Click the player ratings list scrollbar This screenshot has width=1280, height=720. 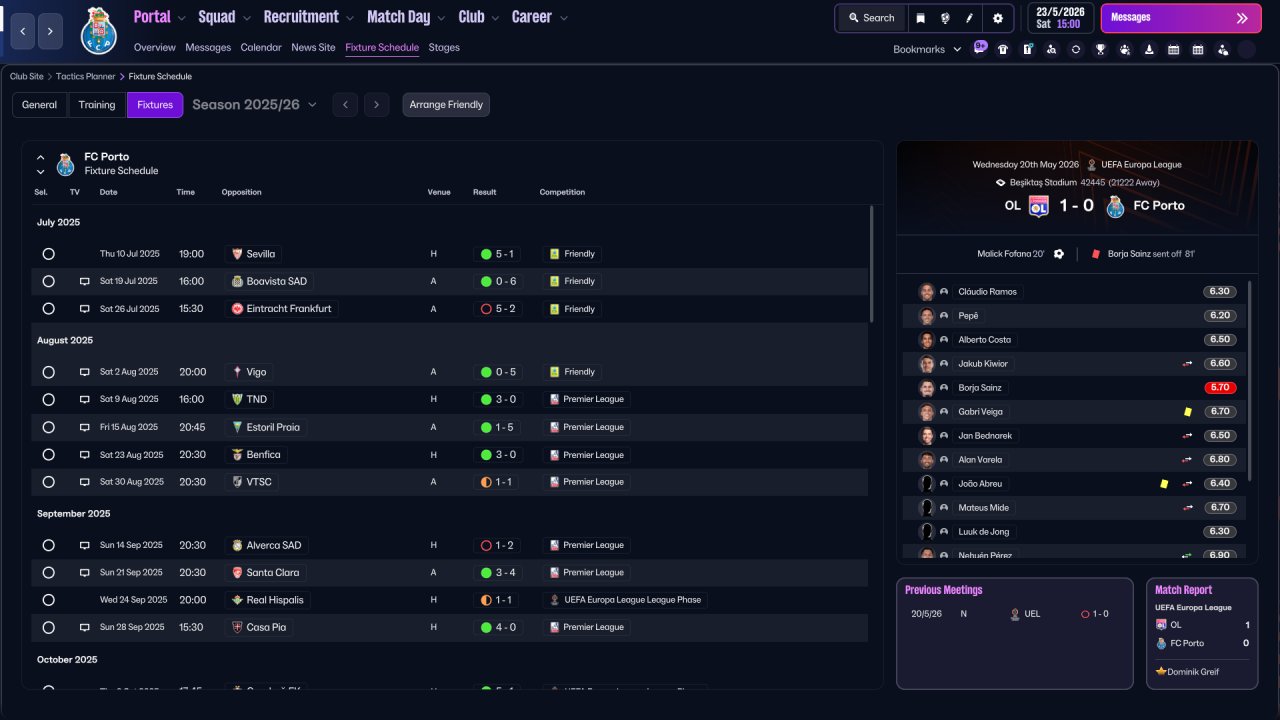tap(1250, 380)
